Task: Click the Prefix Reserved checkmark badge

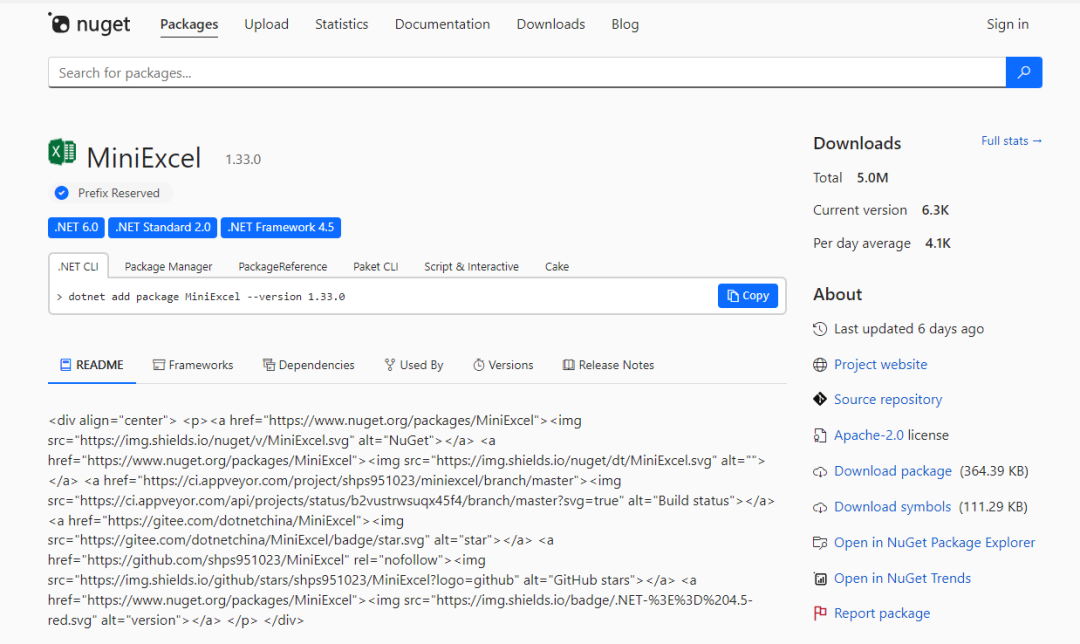Action: (x=62, y=193)
